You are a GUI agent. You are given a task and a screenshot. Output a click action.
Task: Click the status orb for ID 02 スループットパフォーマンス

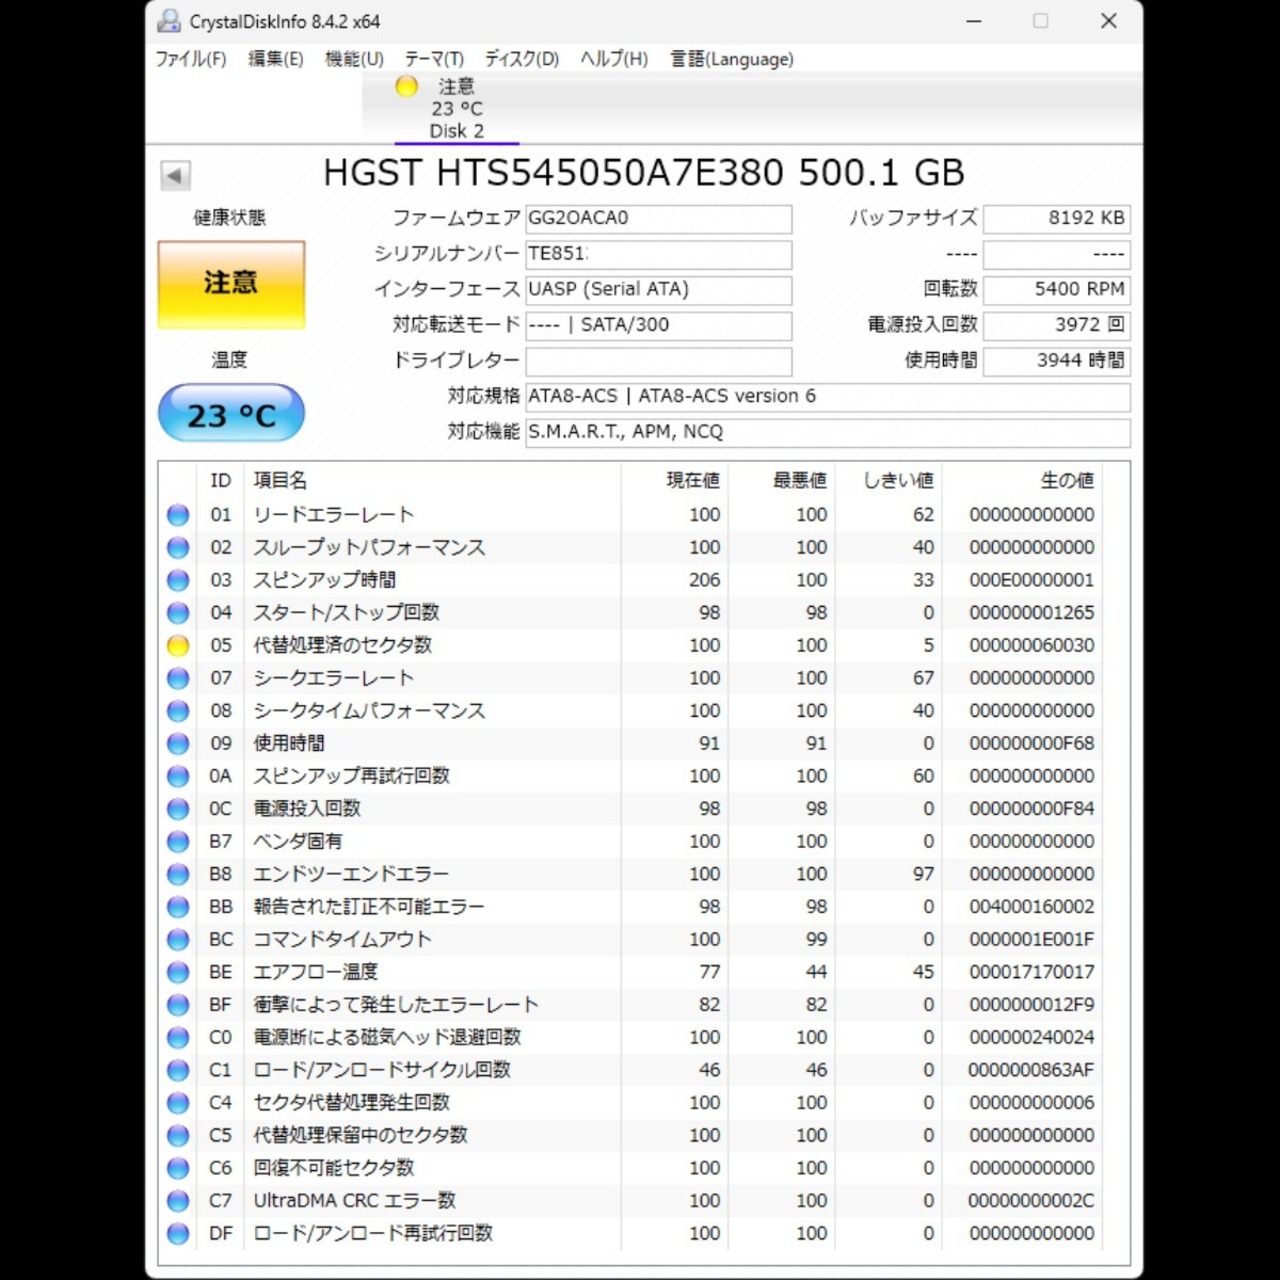pos(178,548)
